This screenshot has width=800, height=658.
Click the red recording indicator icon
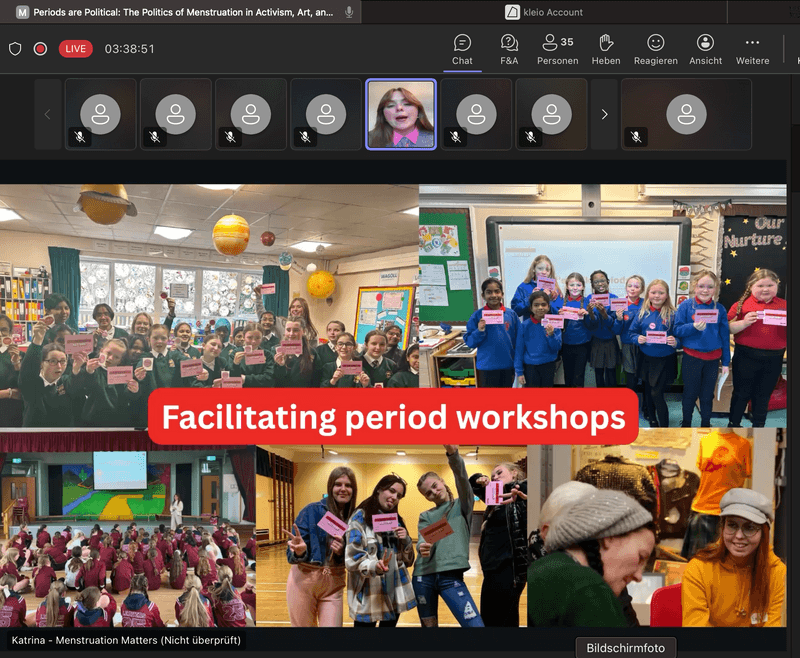[40, 48]
